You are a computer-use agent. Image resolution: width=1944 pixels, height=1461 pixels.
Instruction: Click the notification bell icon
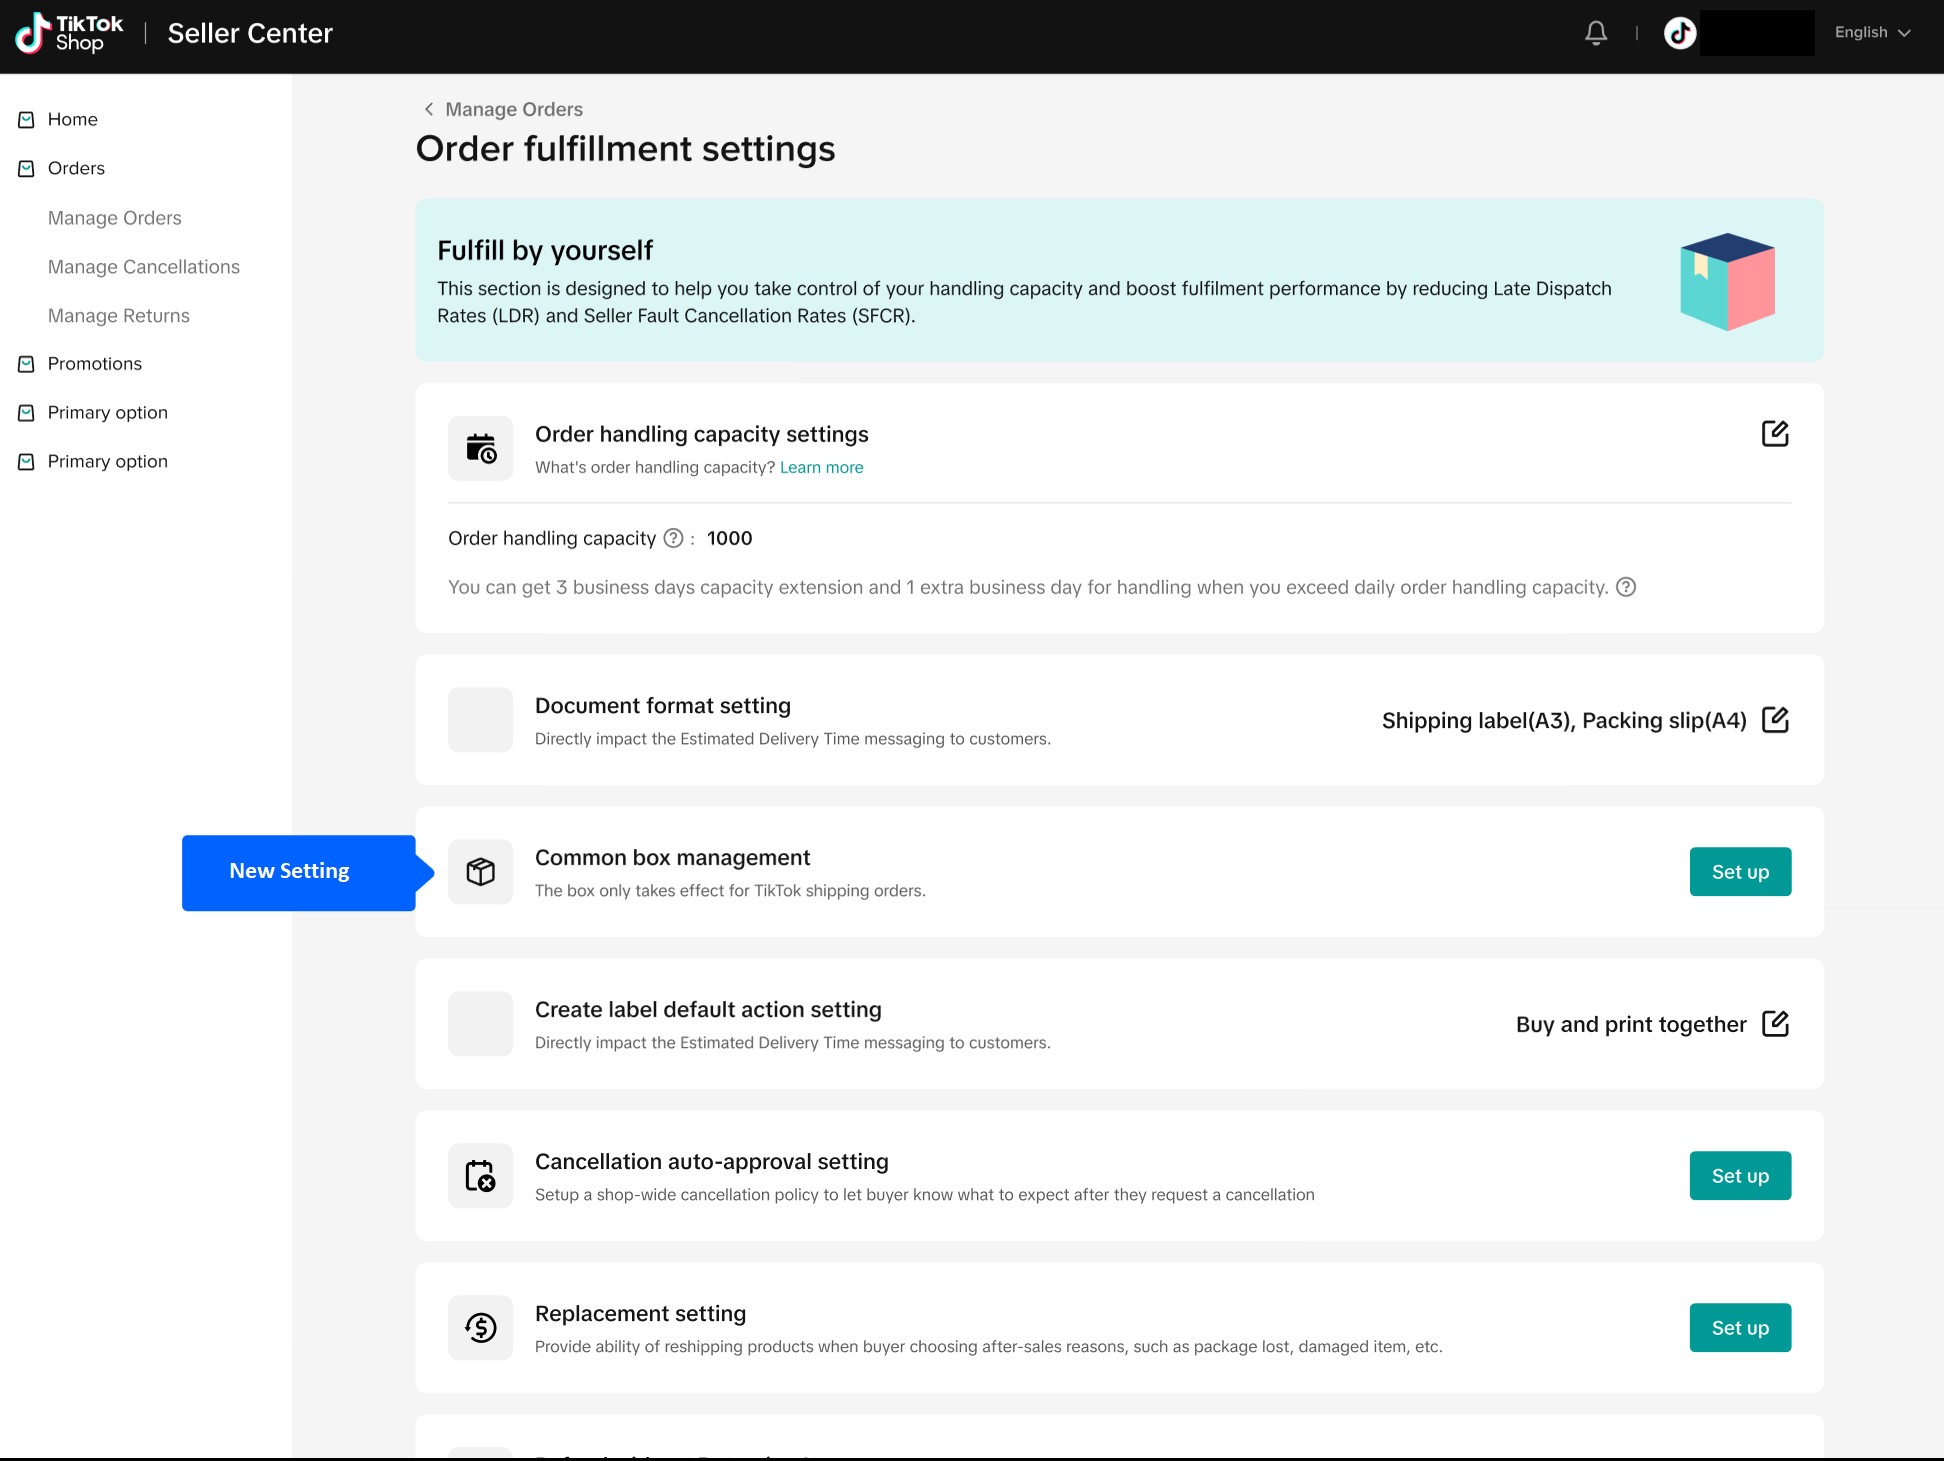coord(1596,33)
